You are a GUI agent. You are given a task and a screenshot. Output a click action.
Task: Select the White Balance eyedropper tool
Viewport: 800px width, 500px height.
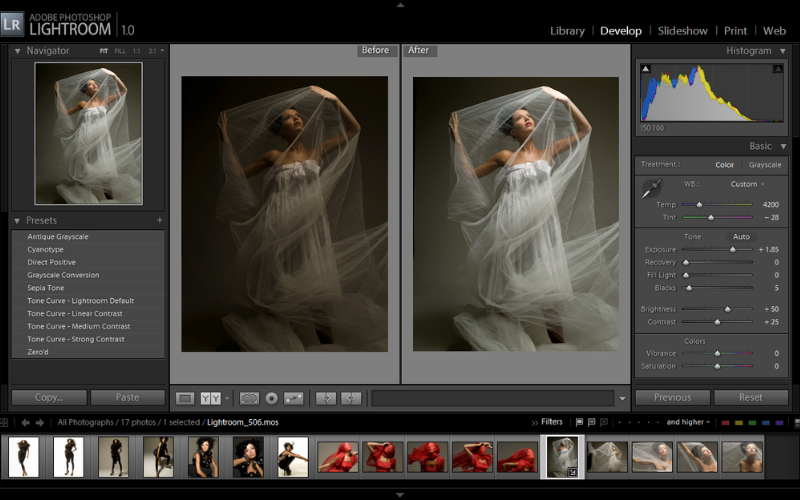click(x=652, y=187)
